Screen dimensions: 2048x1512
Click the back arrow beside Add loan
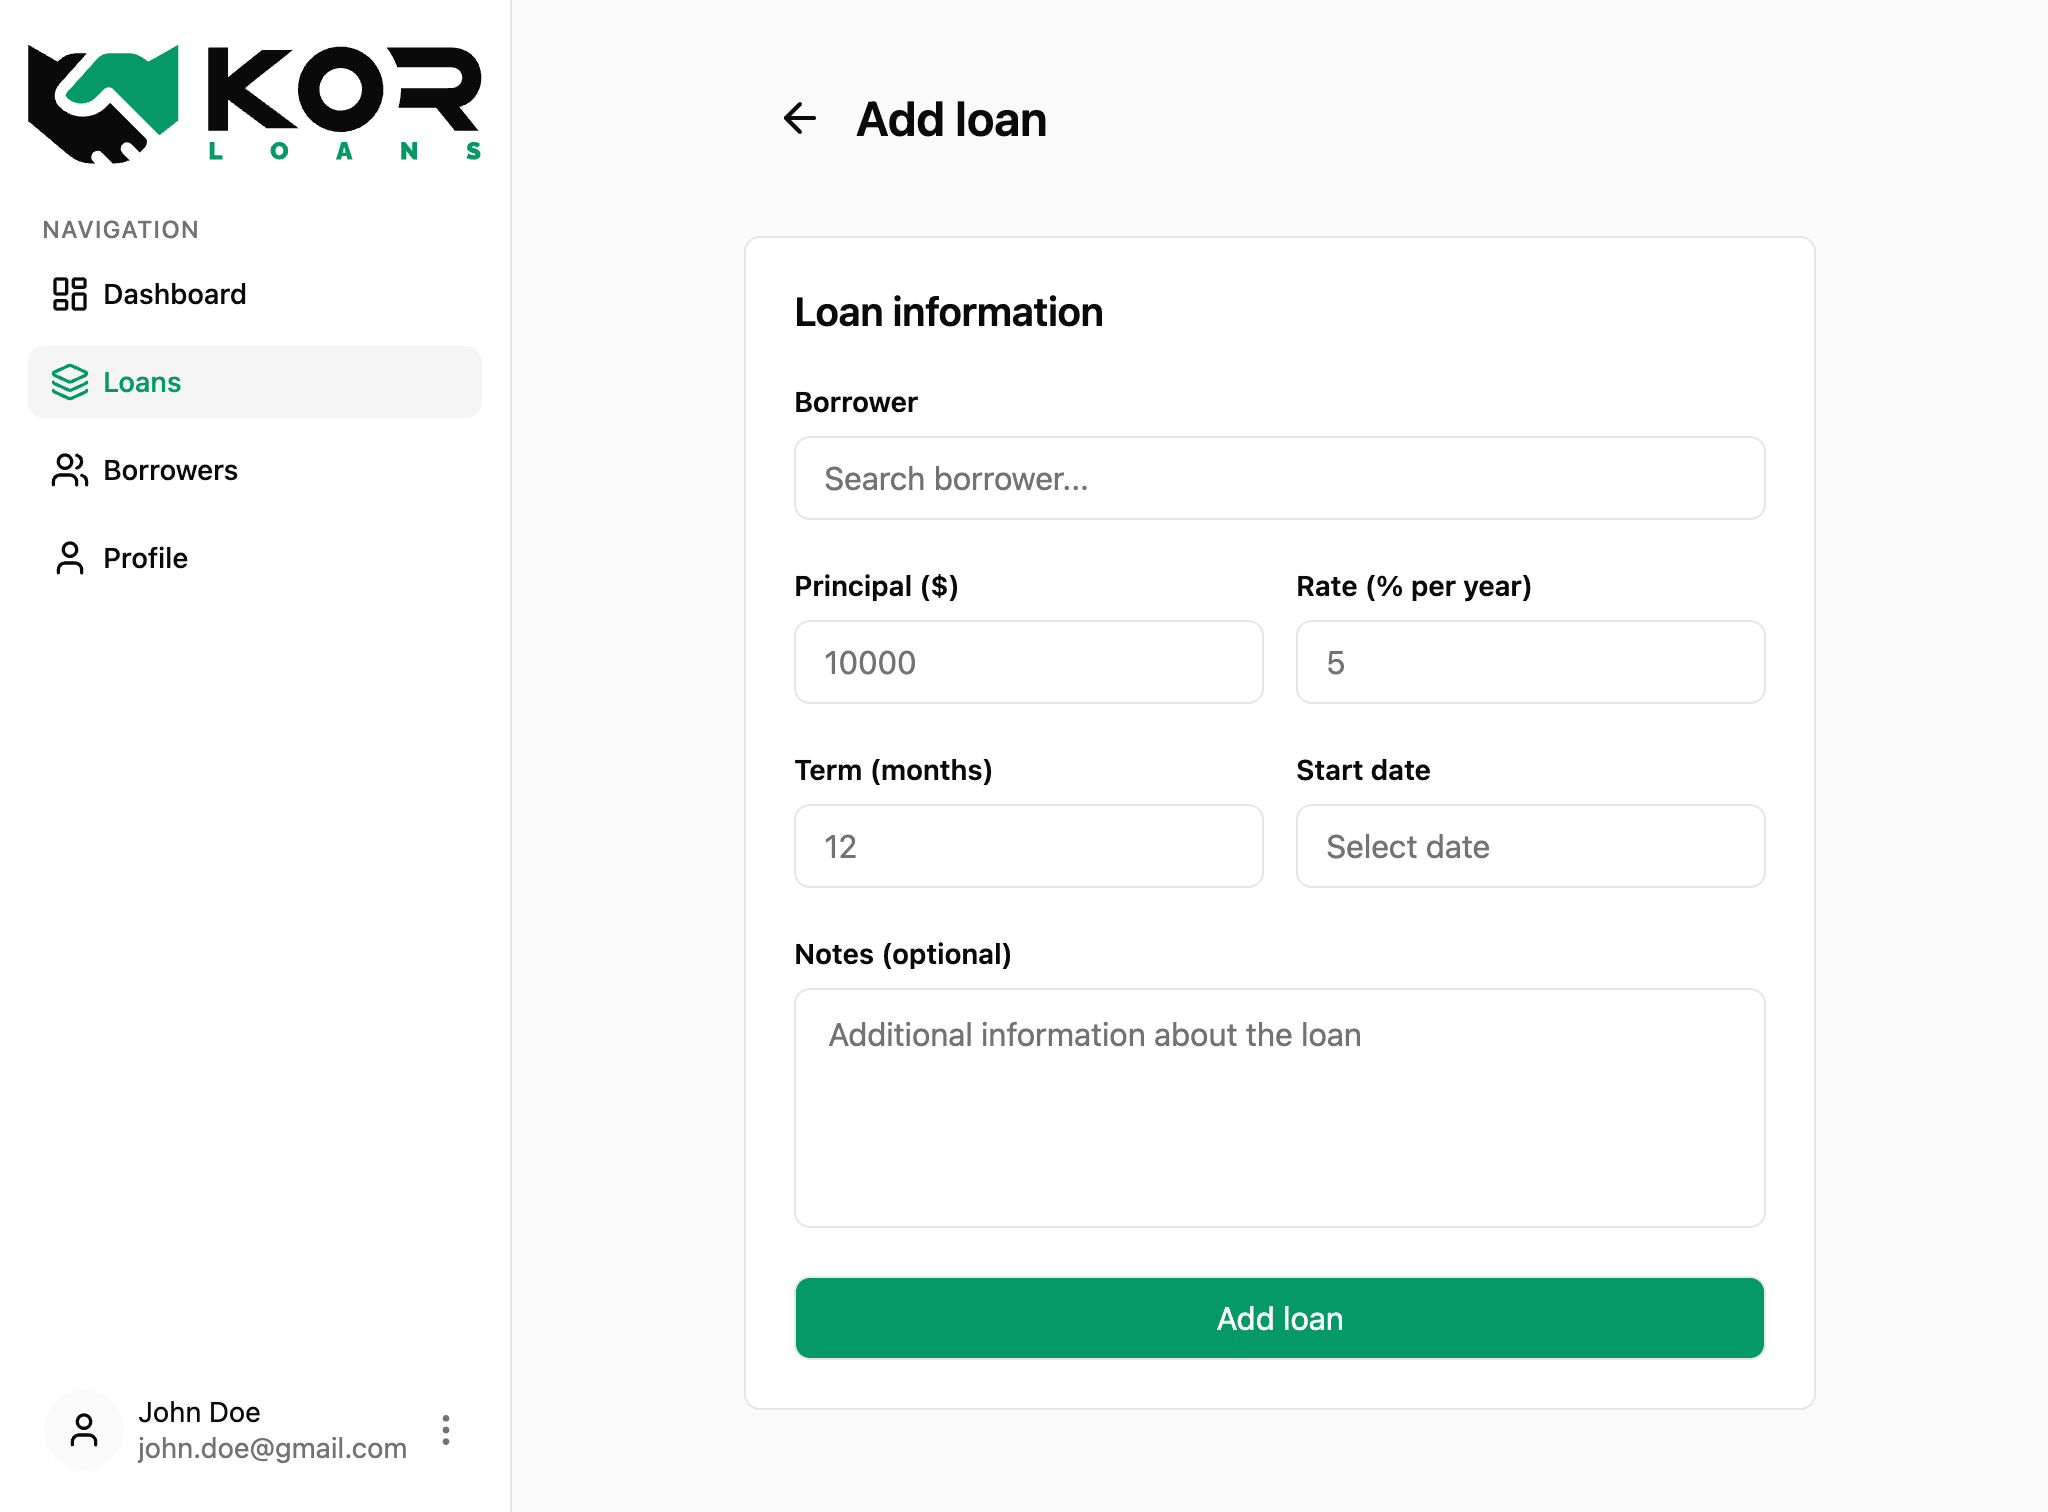(798, 119)
